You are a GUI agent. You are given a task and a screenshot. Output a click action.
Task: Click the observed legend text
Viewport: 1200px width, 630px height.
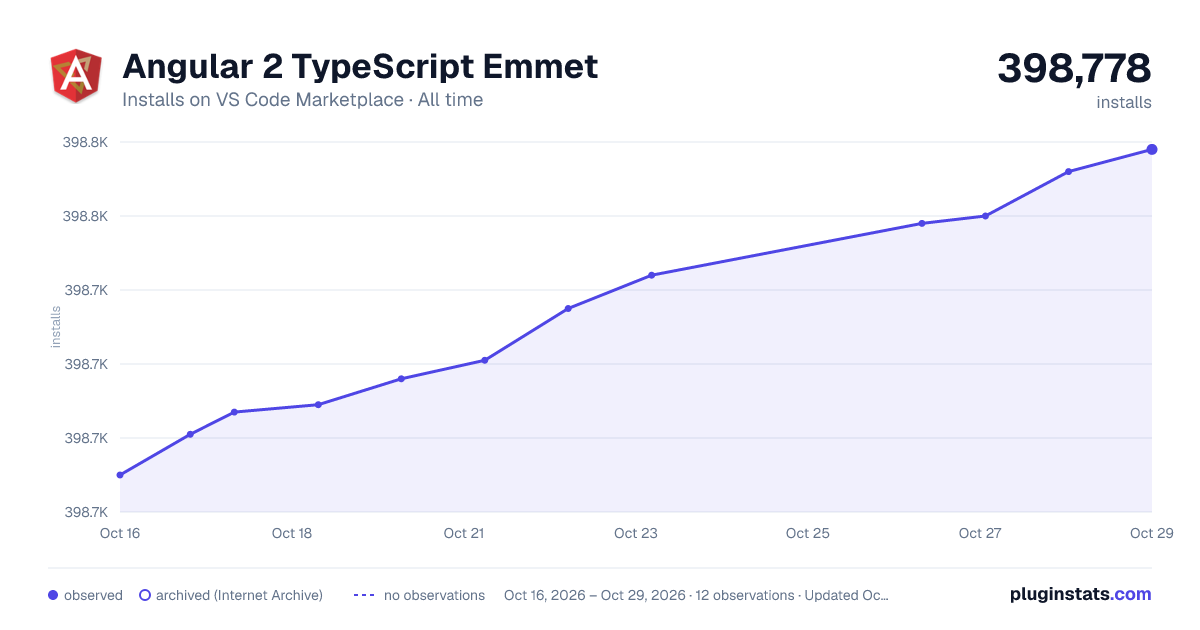93,595
